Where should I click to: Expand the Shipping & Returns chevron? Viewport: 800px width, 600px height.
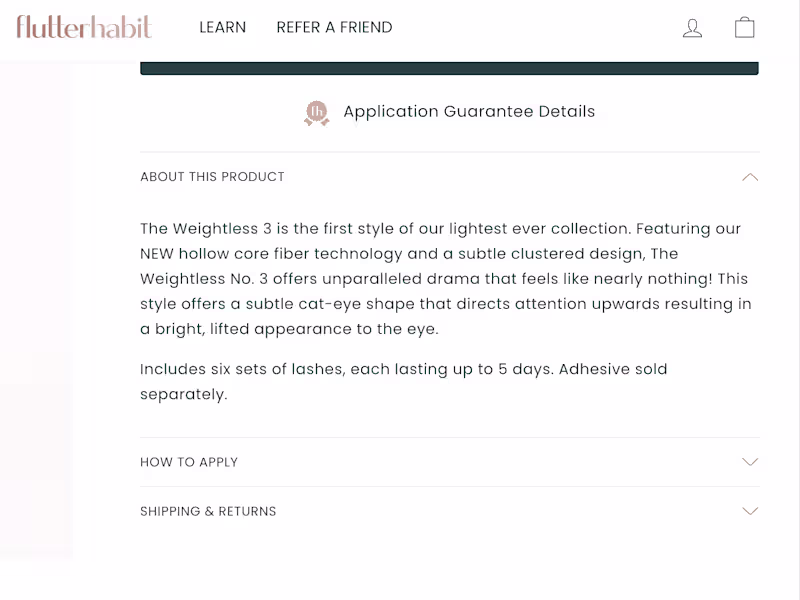click(750, 511)
